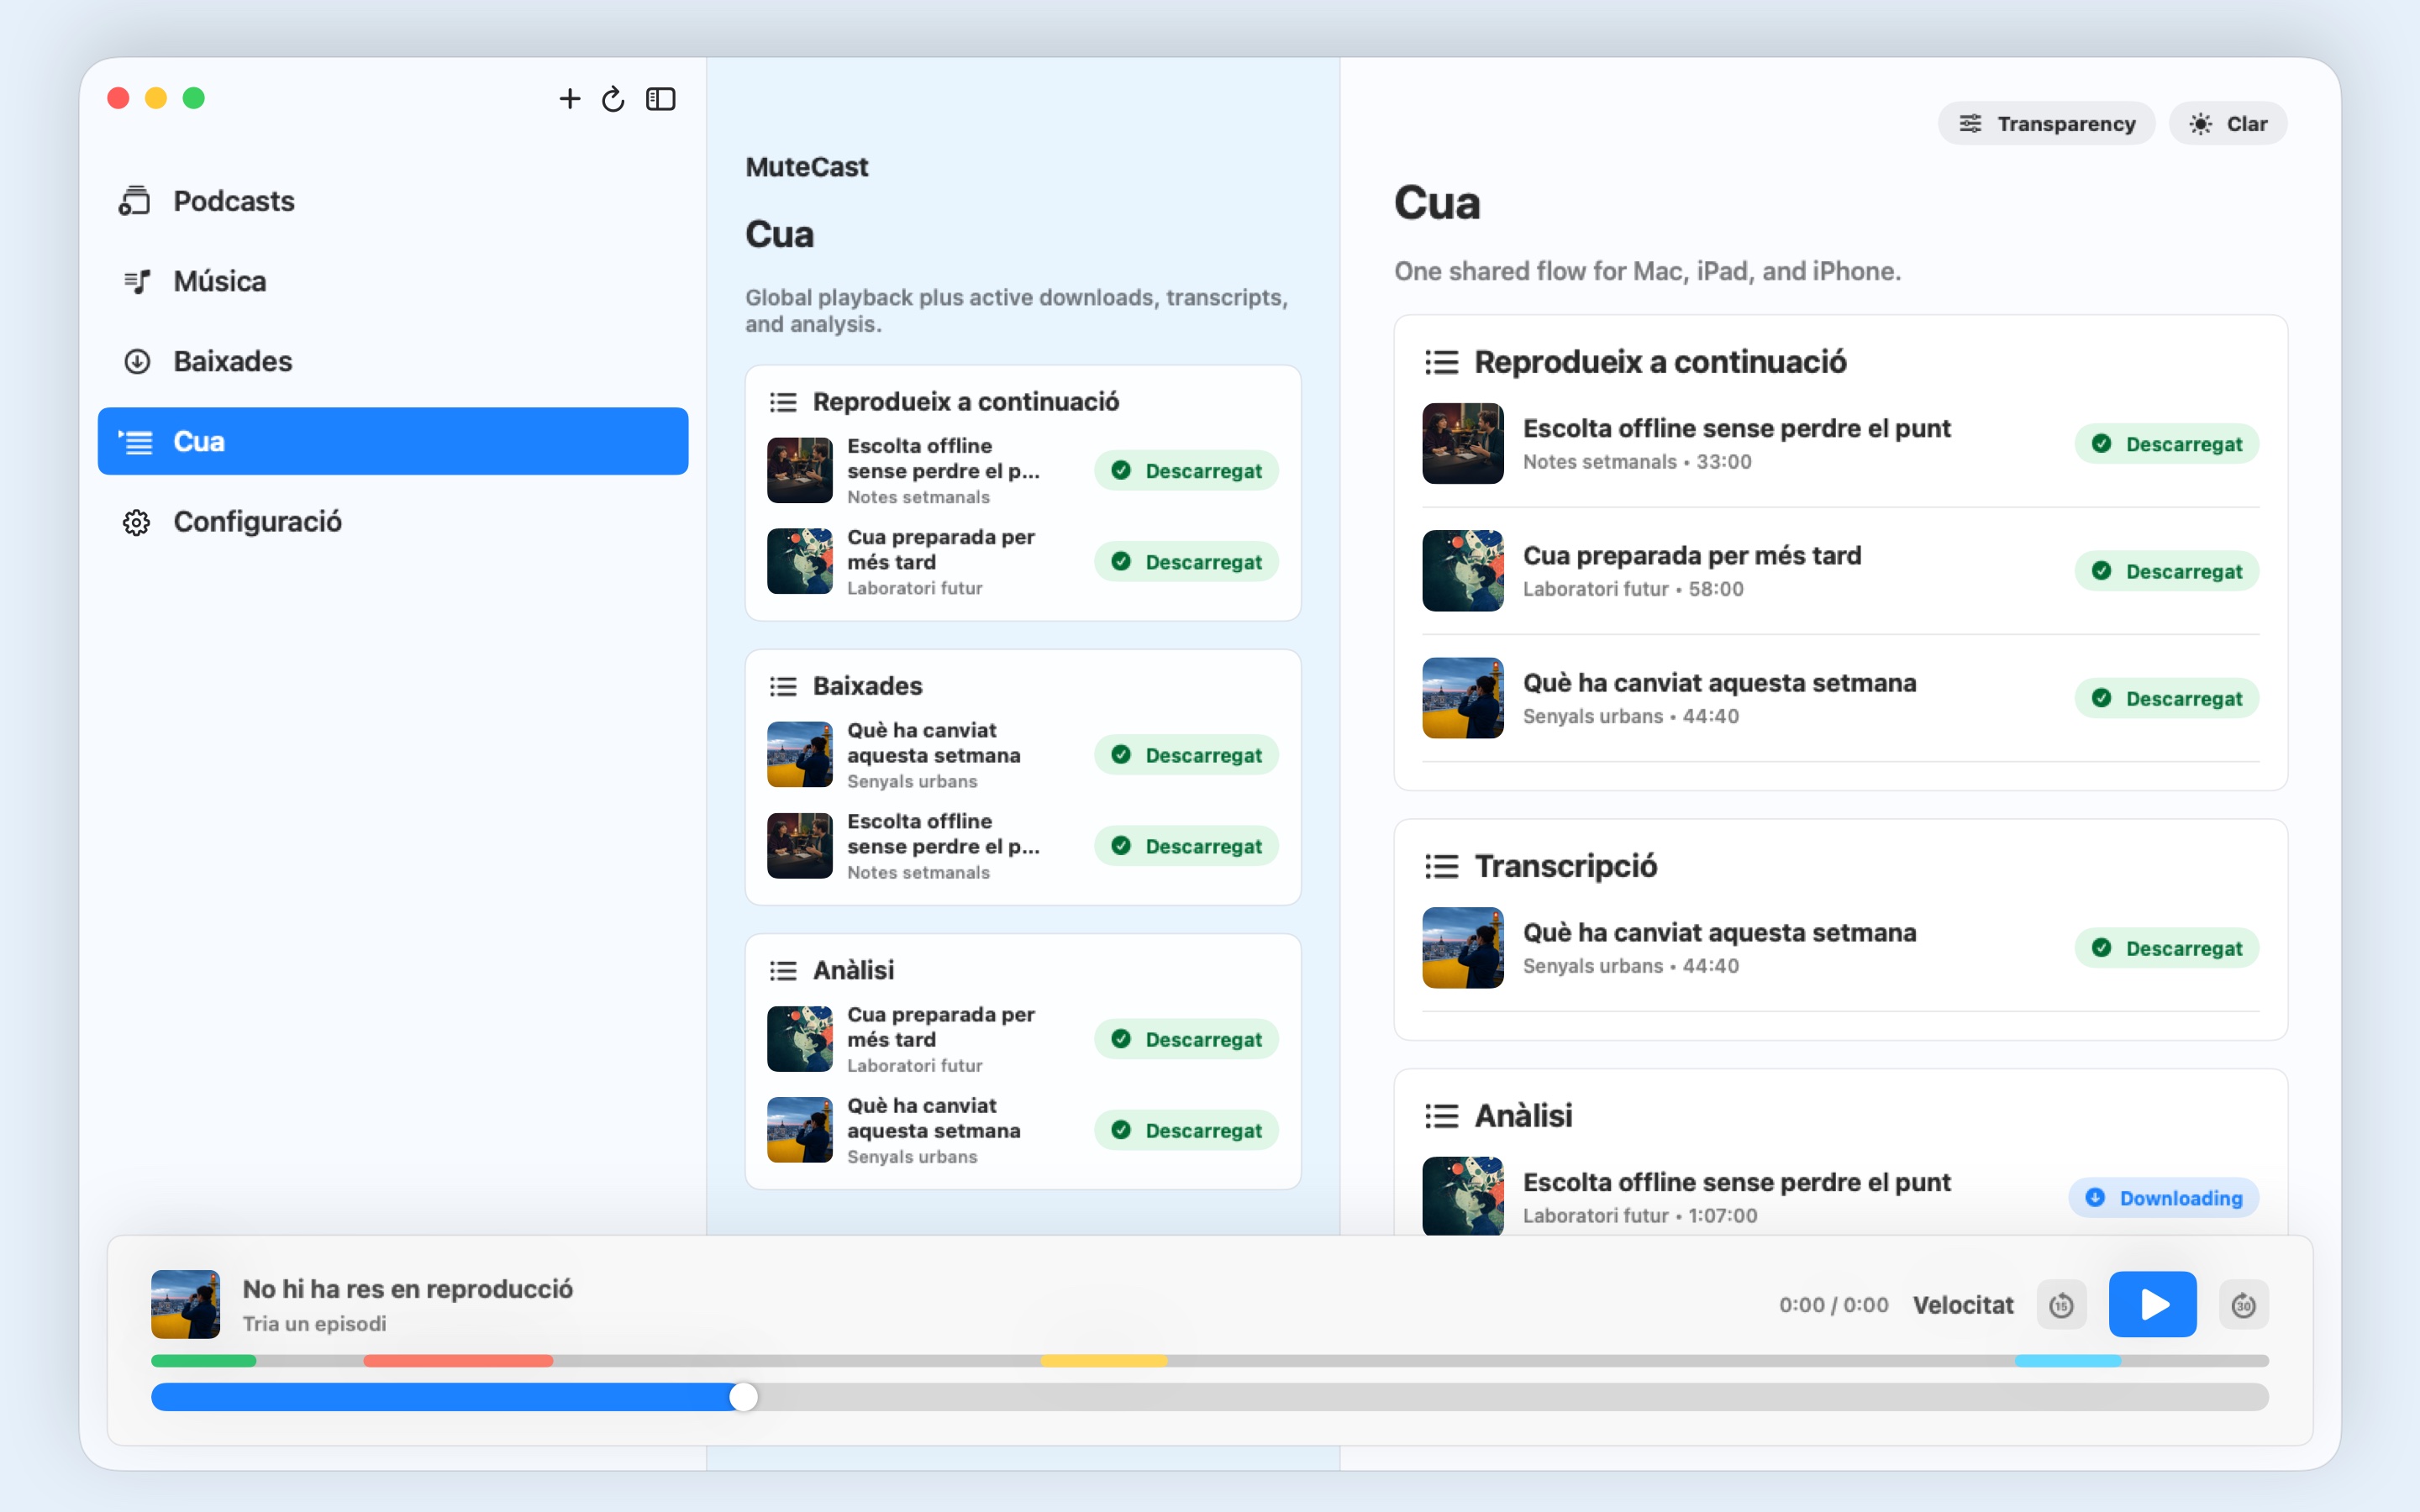Open Podcasts in the sidebar
Viewport: 2420px width, 1512px height.
point(393,201)
